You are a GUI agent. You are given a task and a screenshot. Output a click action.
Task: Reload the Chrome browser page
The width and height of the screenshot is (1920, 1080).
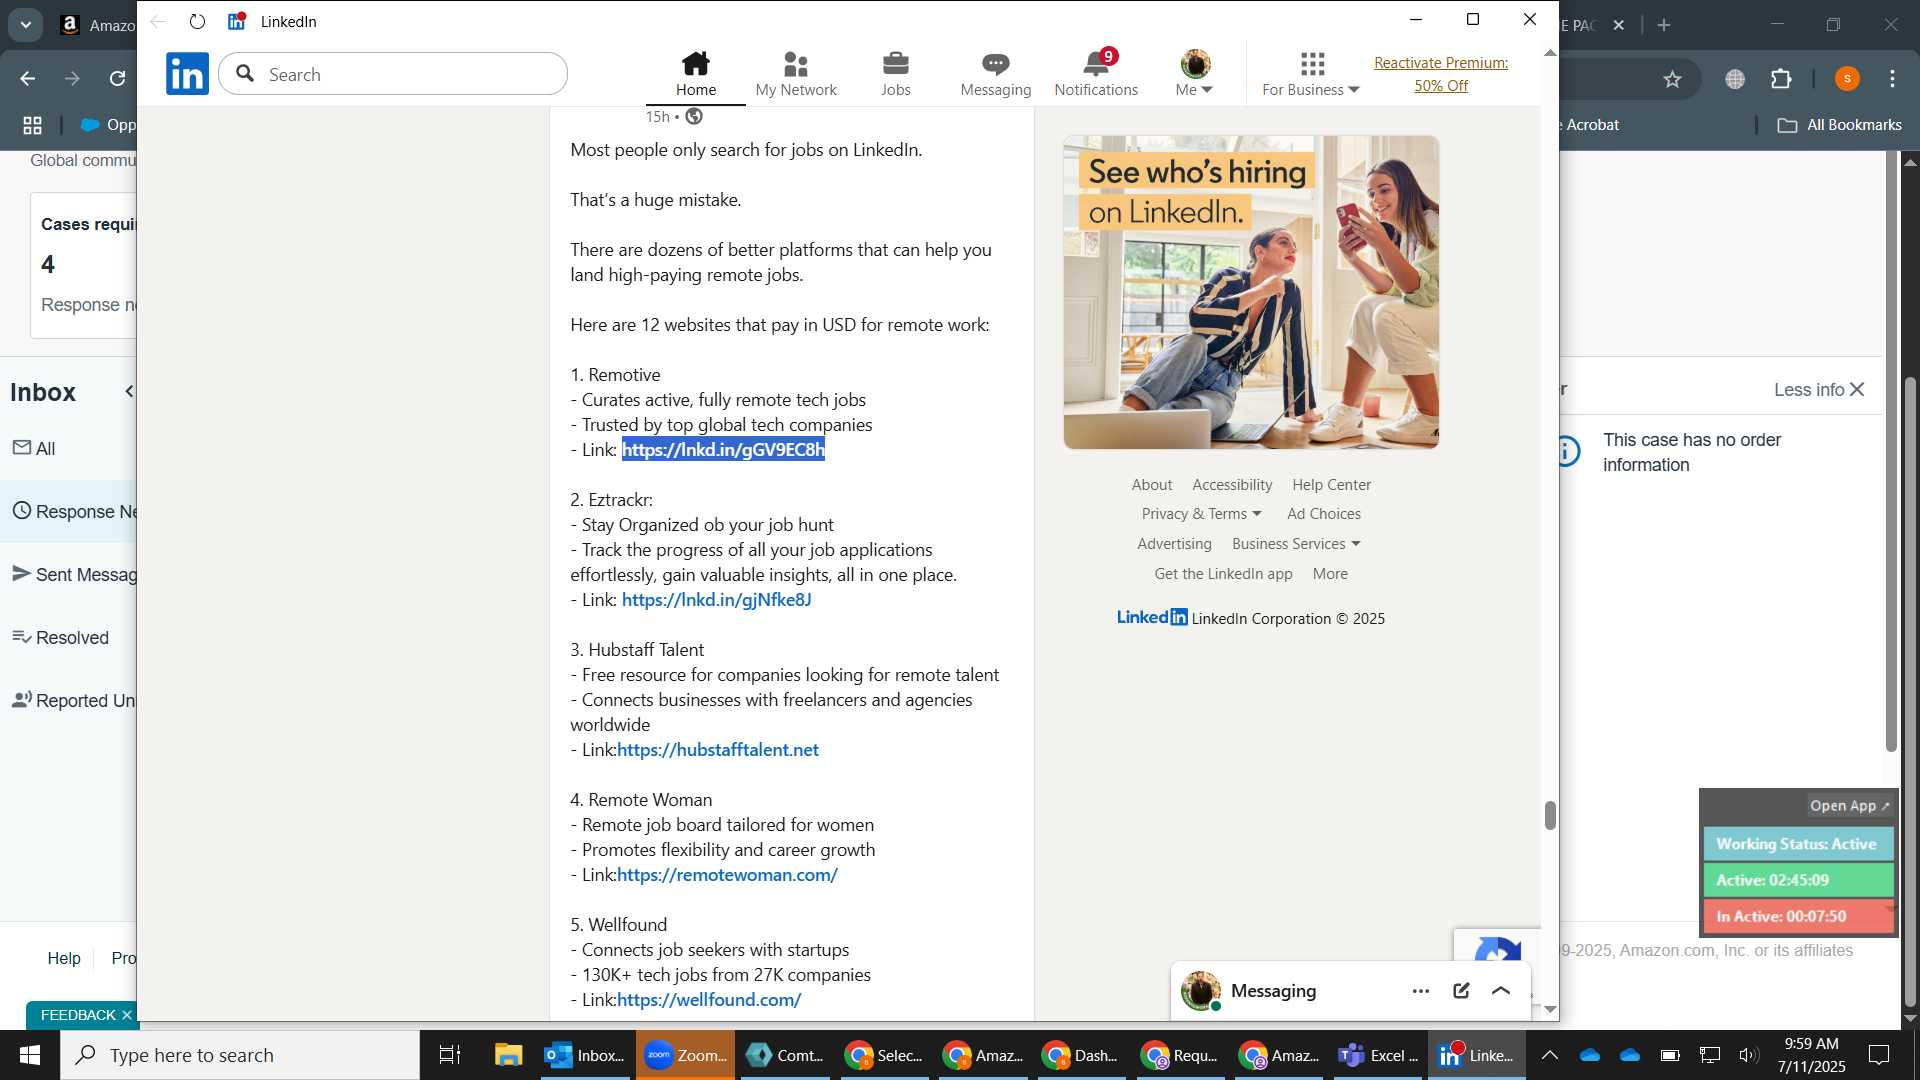pos(117,78)
